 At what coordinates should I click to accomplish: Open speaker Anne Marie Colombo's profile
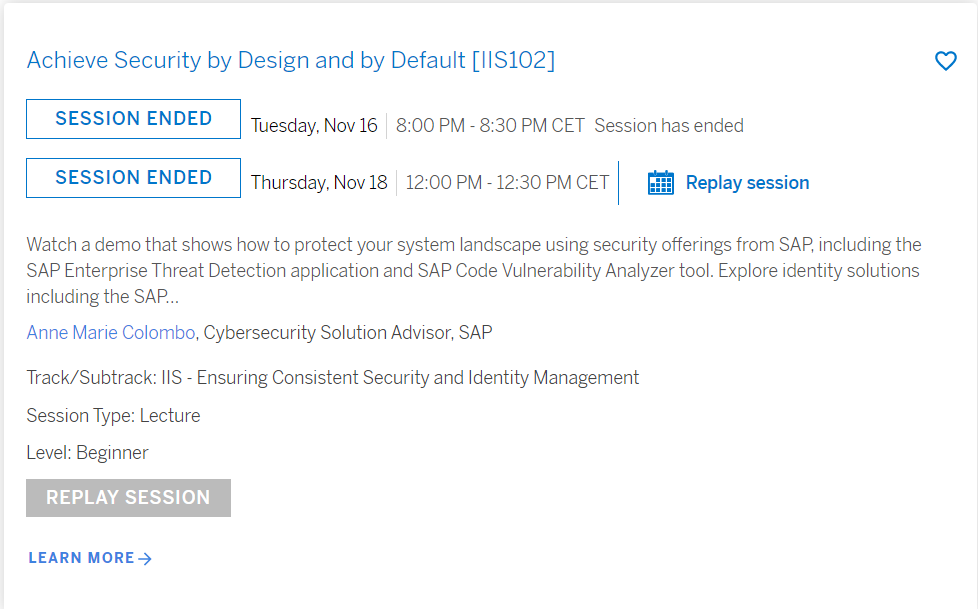[111, 333]
